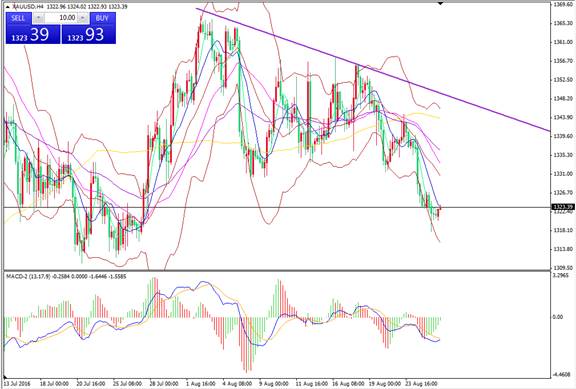Click the highlighted 1323.39 current price label
Viewport: 576px width, 389px height.
[564, 207]
